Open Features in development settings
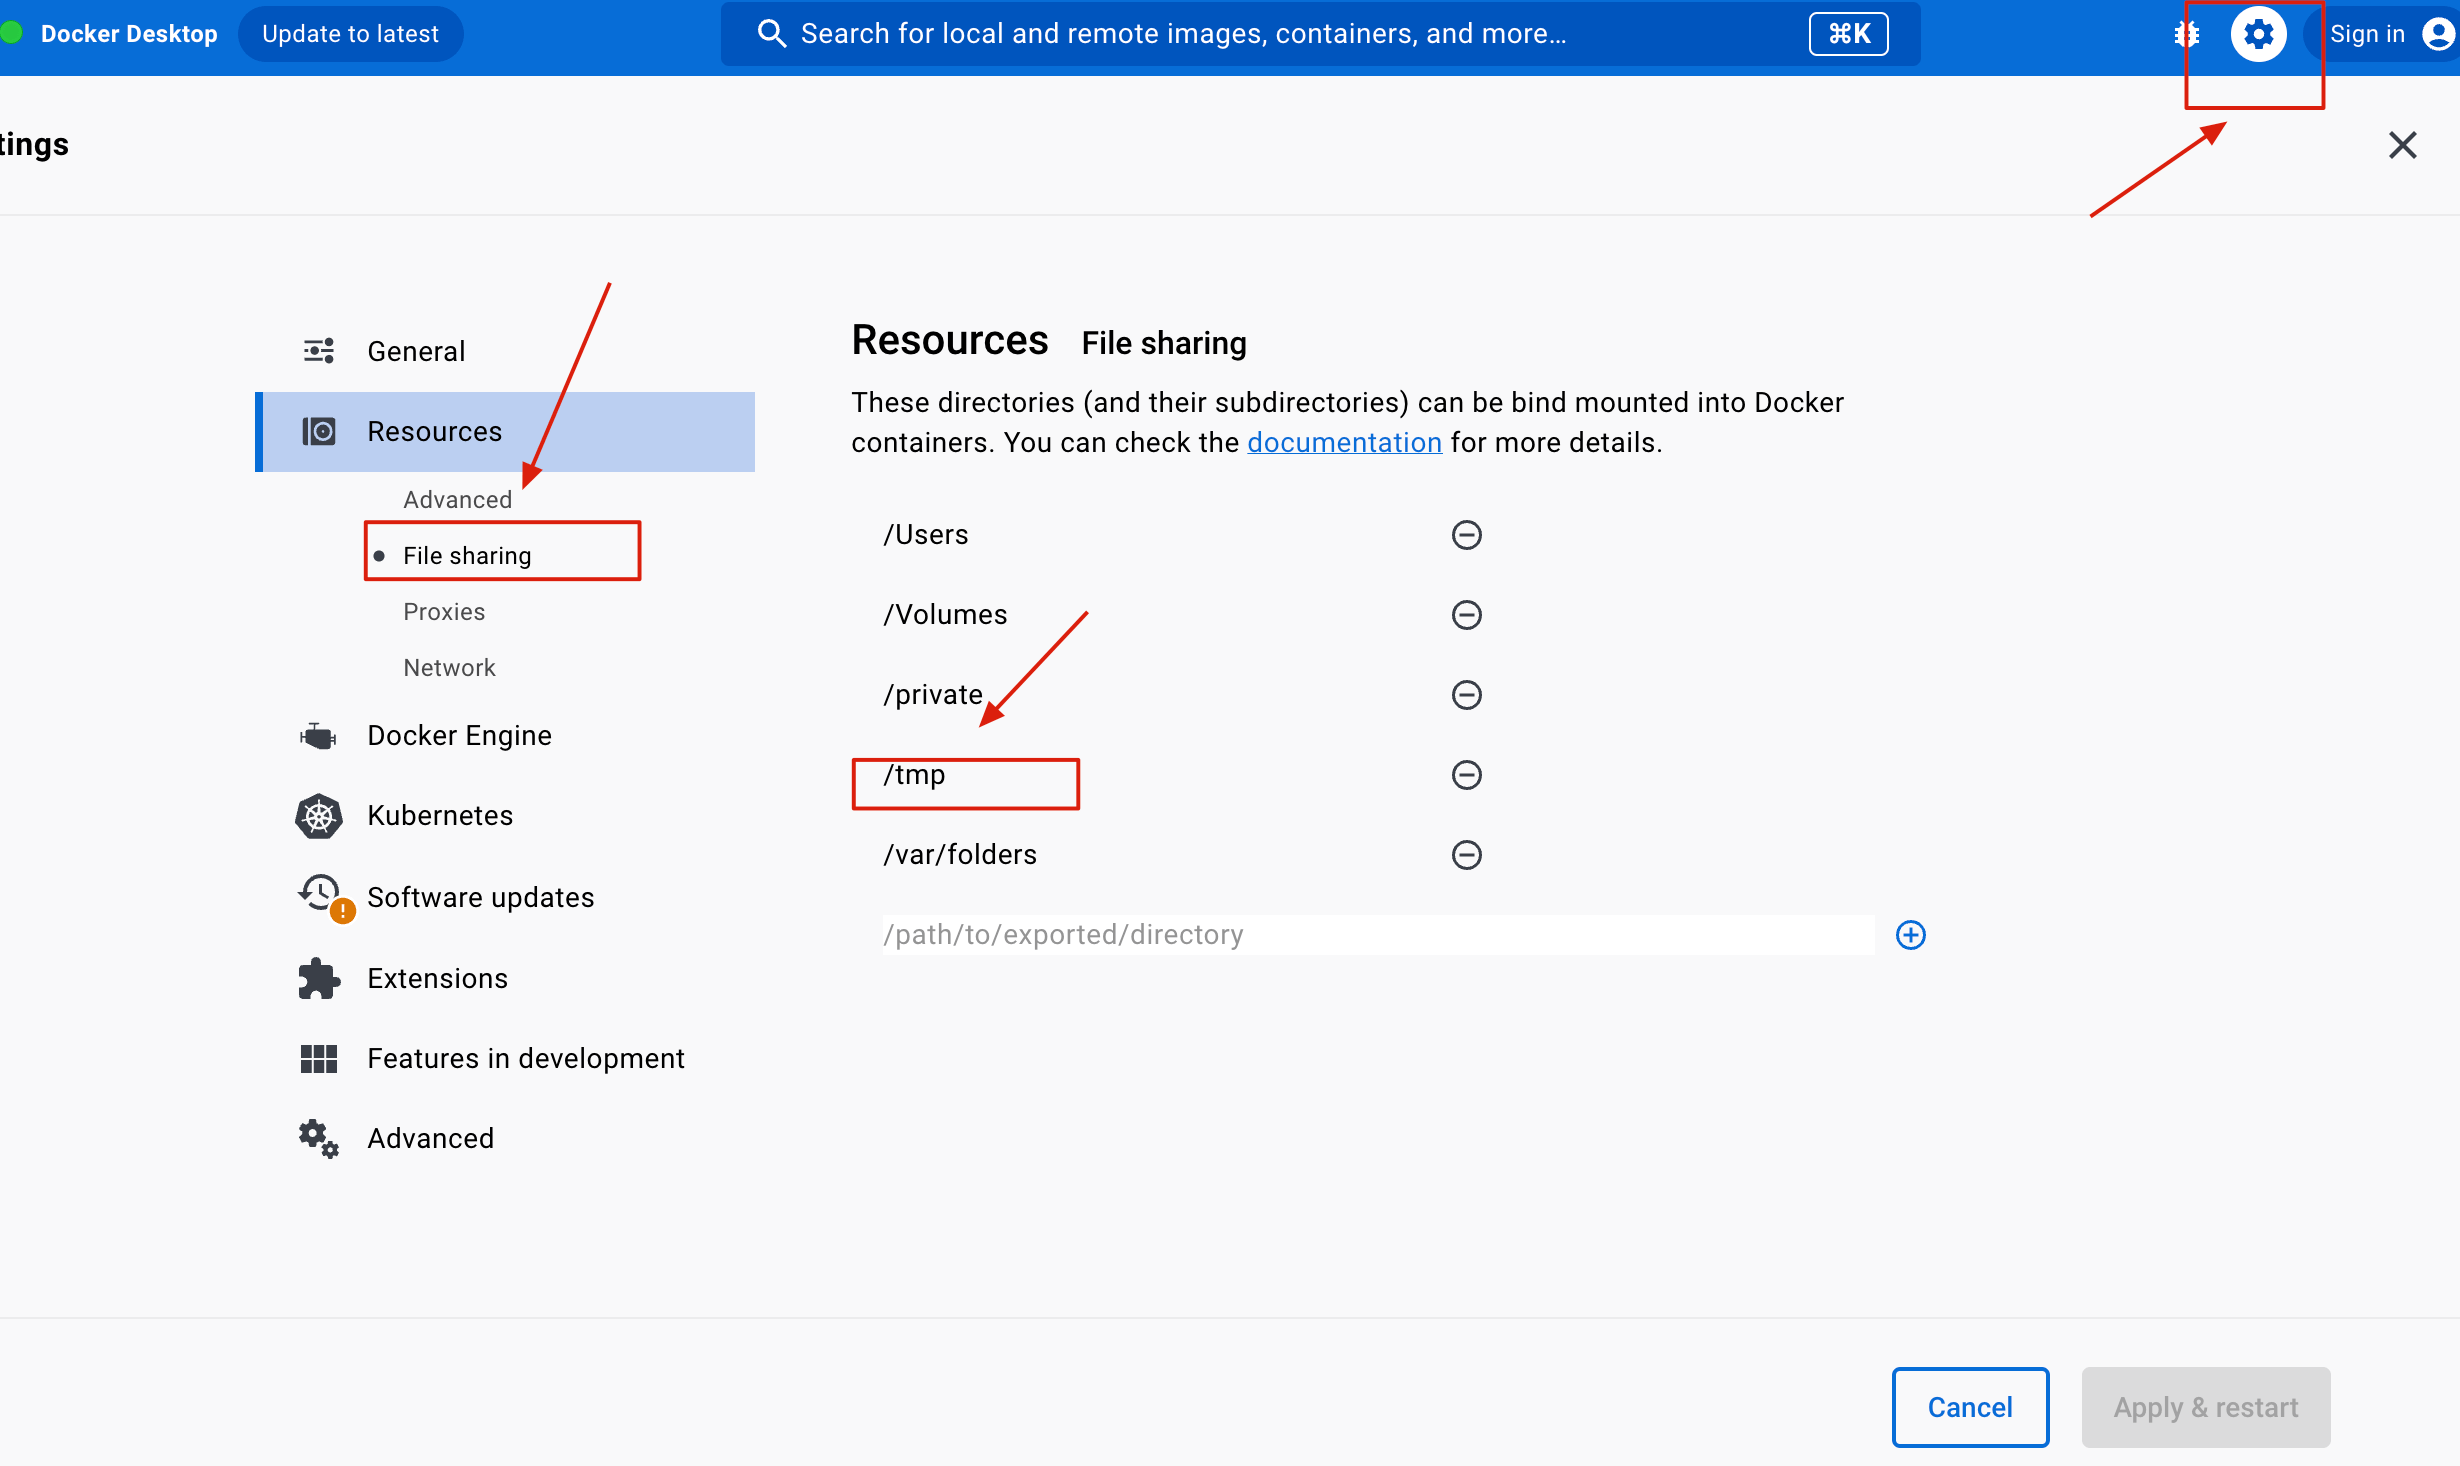The width and height of the screenshot is (2460, 1466). [504, 1058]
